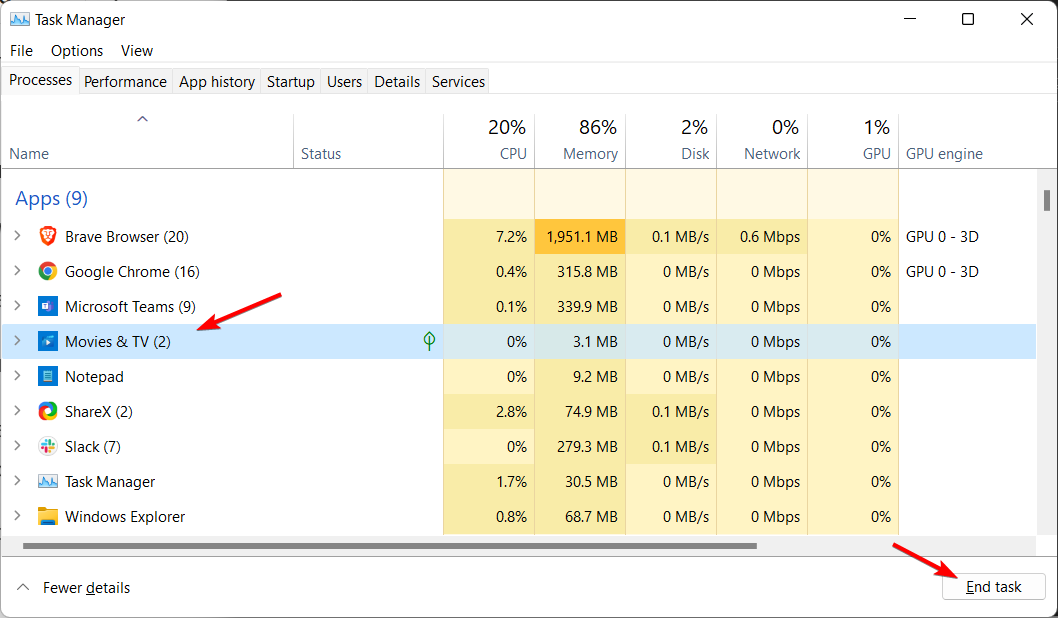
Task: Click Brave's GPU 0 - 3D engine cell
Action: click(x=942, y=237)
